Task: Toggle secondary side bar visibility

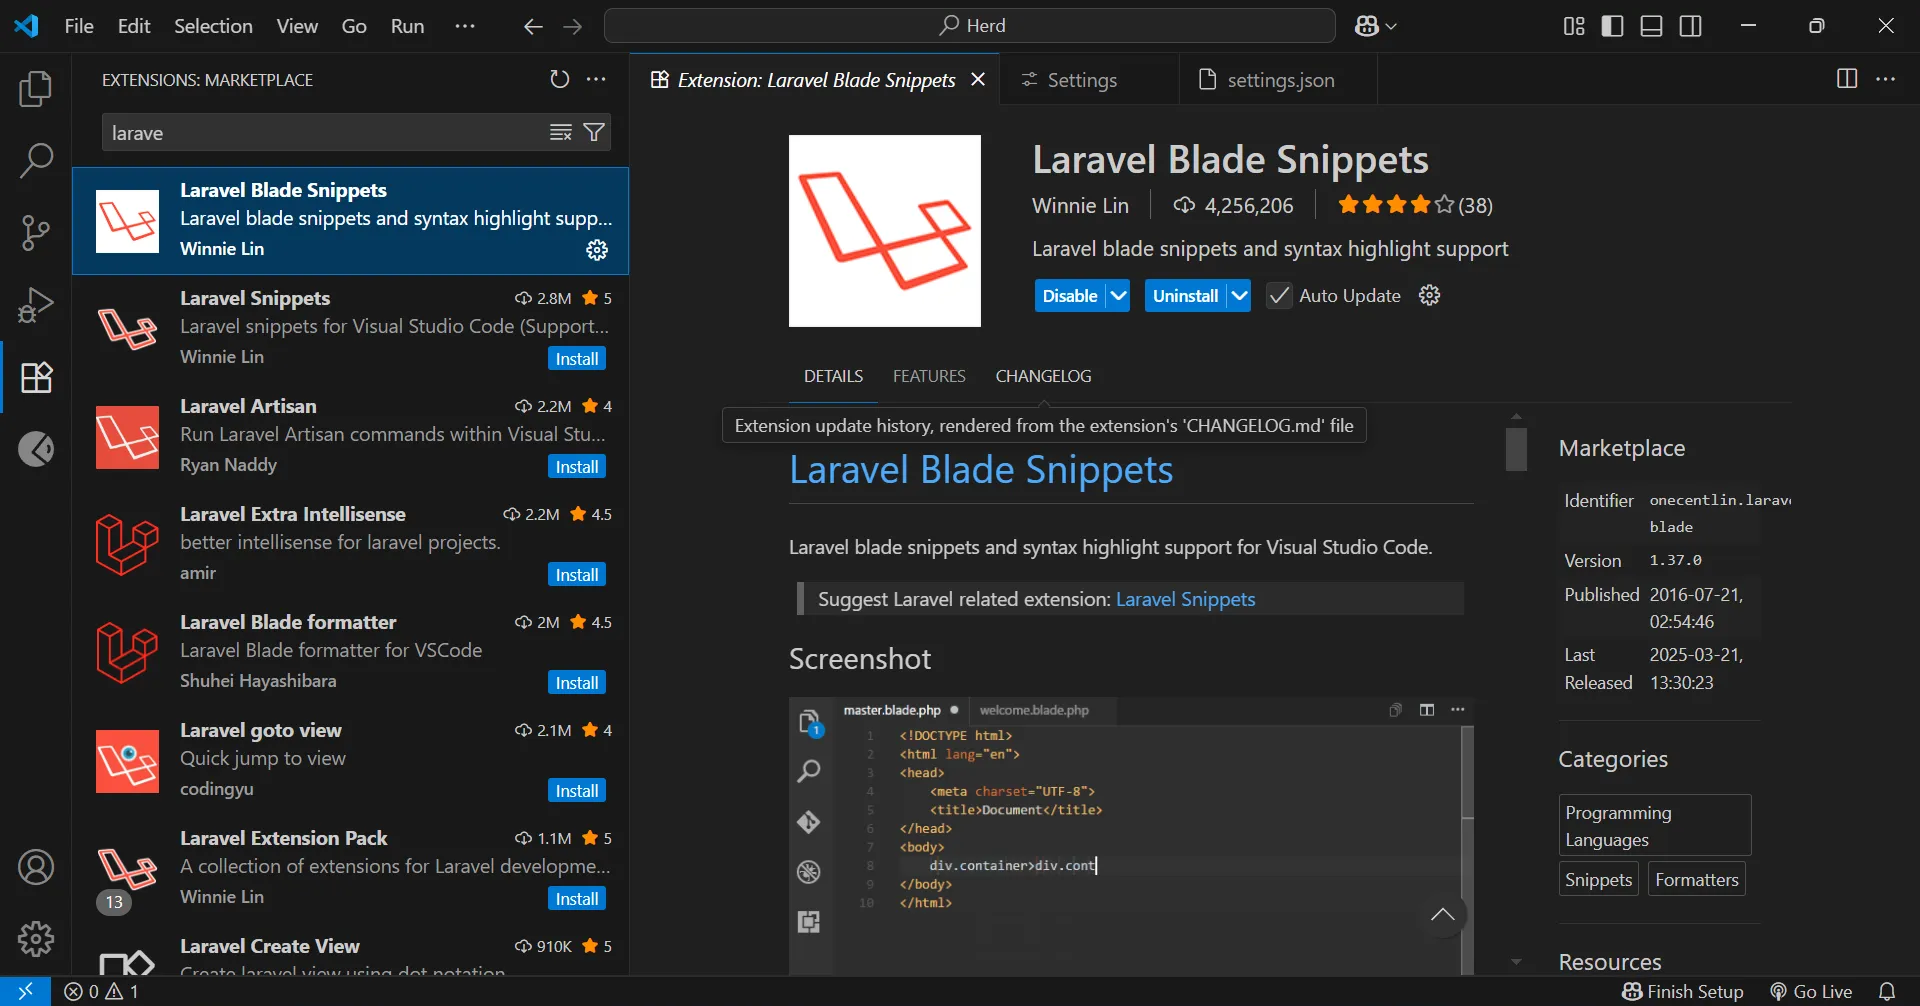Action: click(1691, 26)
